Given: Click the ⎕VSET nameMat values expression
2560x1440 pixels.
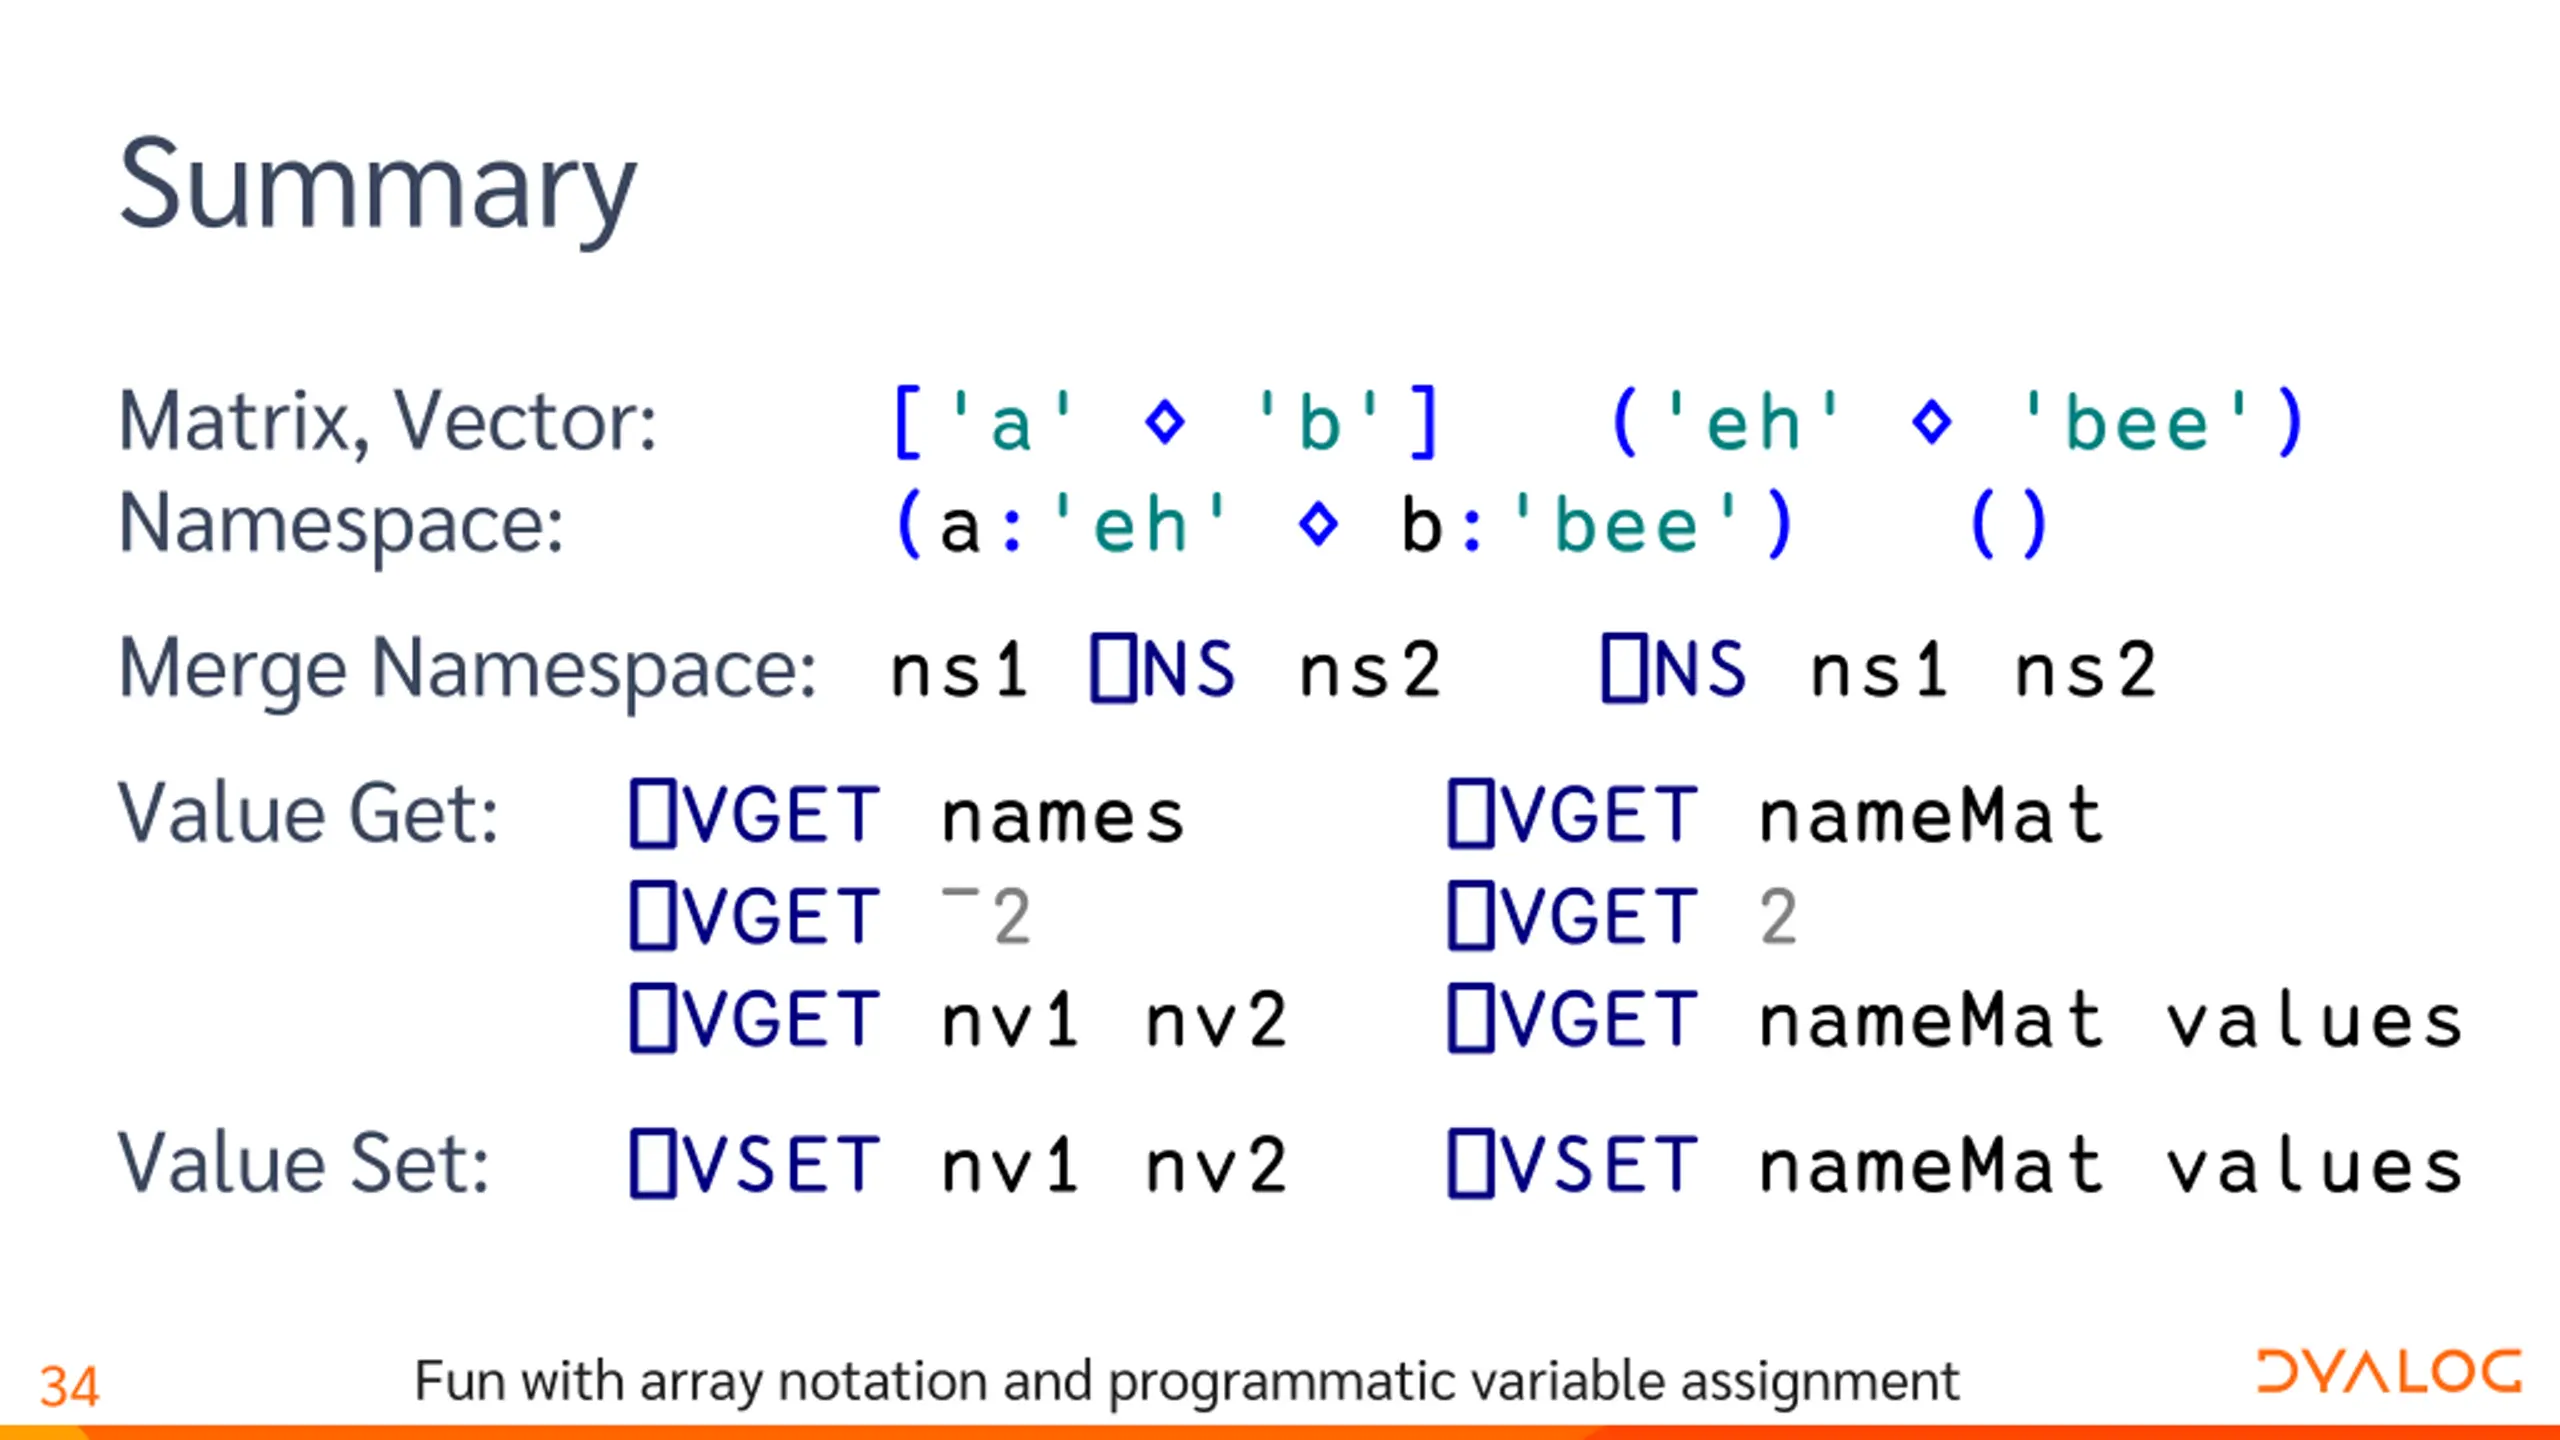Looking at the screenshot, I should click(x=1955, y=1164).
